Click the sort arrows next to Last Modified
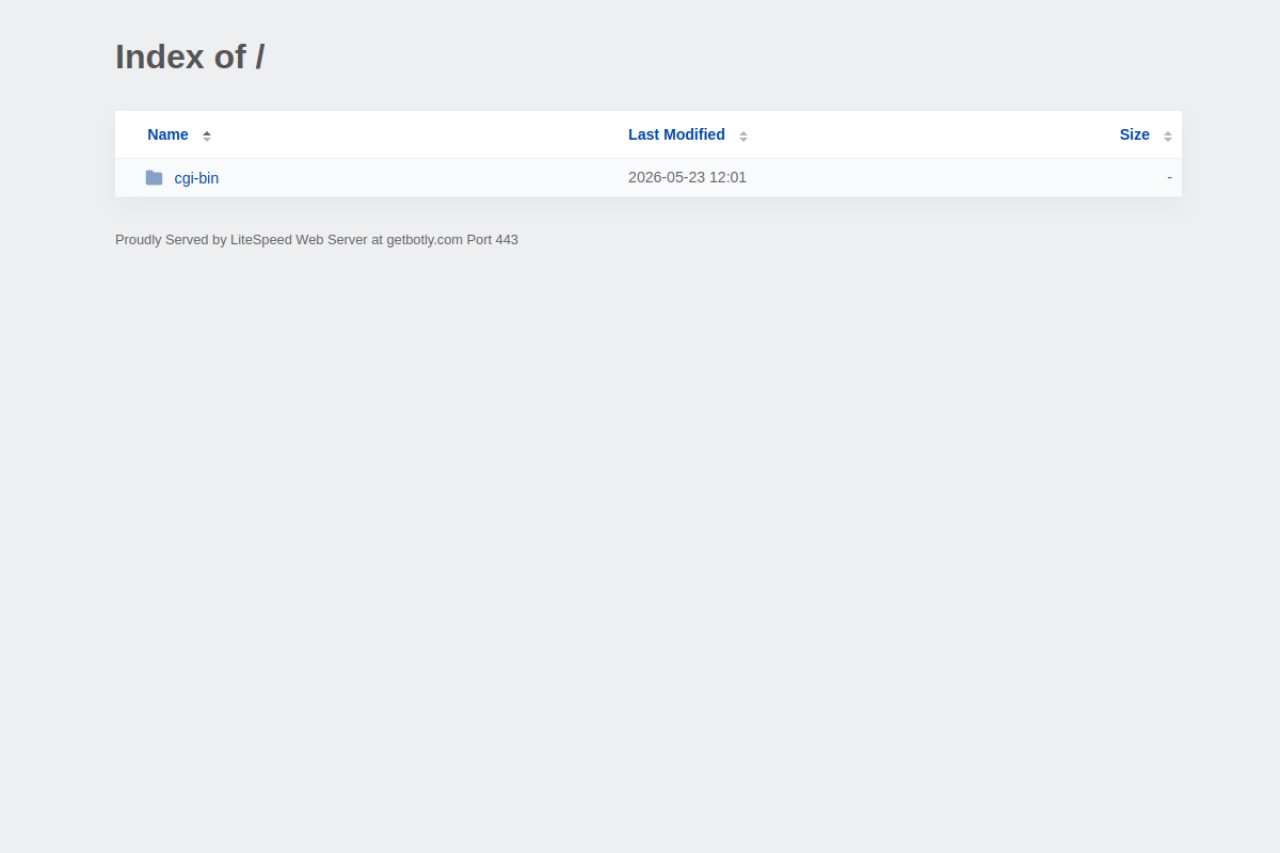This screenshot has width=1280, height=853. coord(743,136)
